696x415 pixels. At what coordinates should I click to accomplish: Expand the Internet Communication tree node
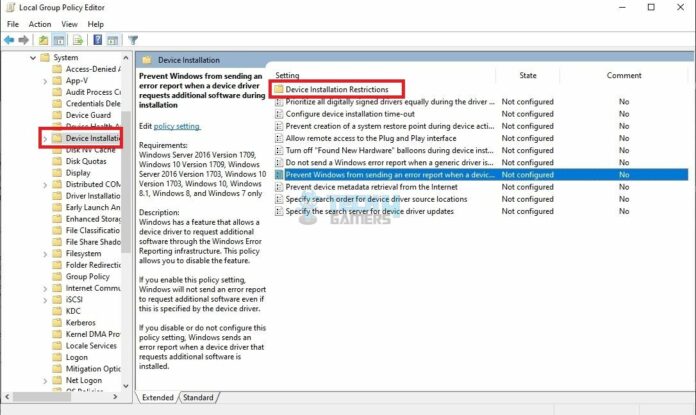point(45,289)
